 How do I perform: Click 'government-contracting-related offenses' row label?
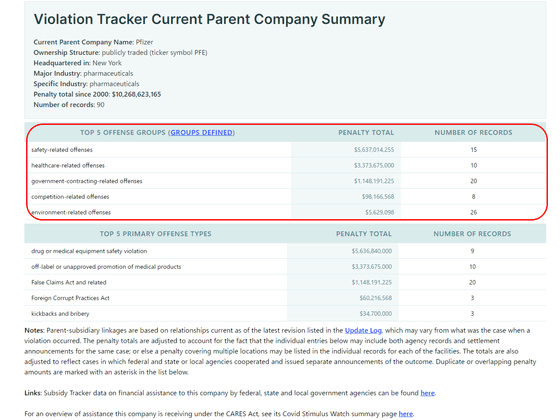[87, 181]
